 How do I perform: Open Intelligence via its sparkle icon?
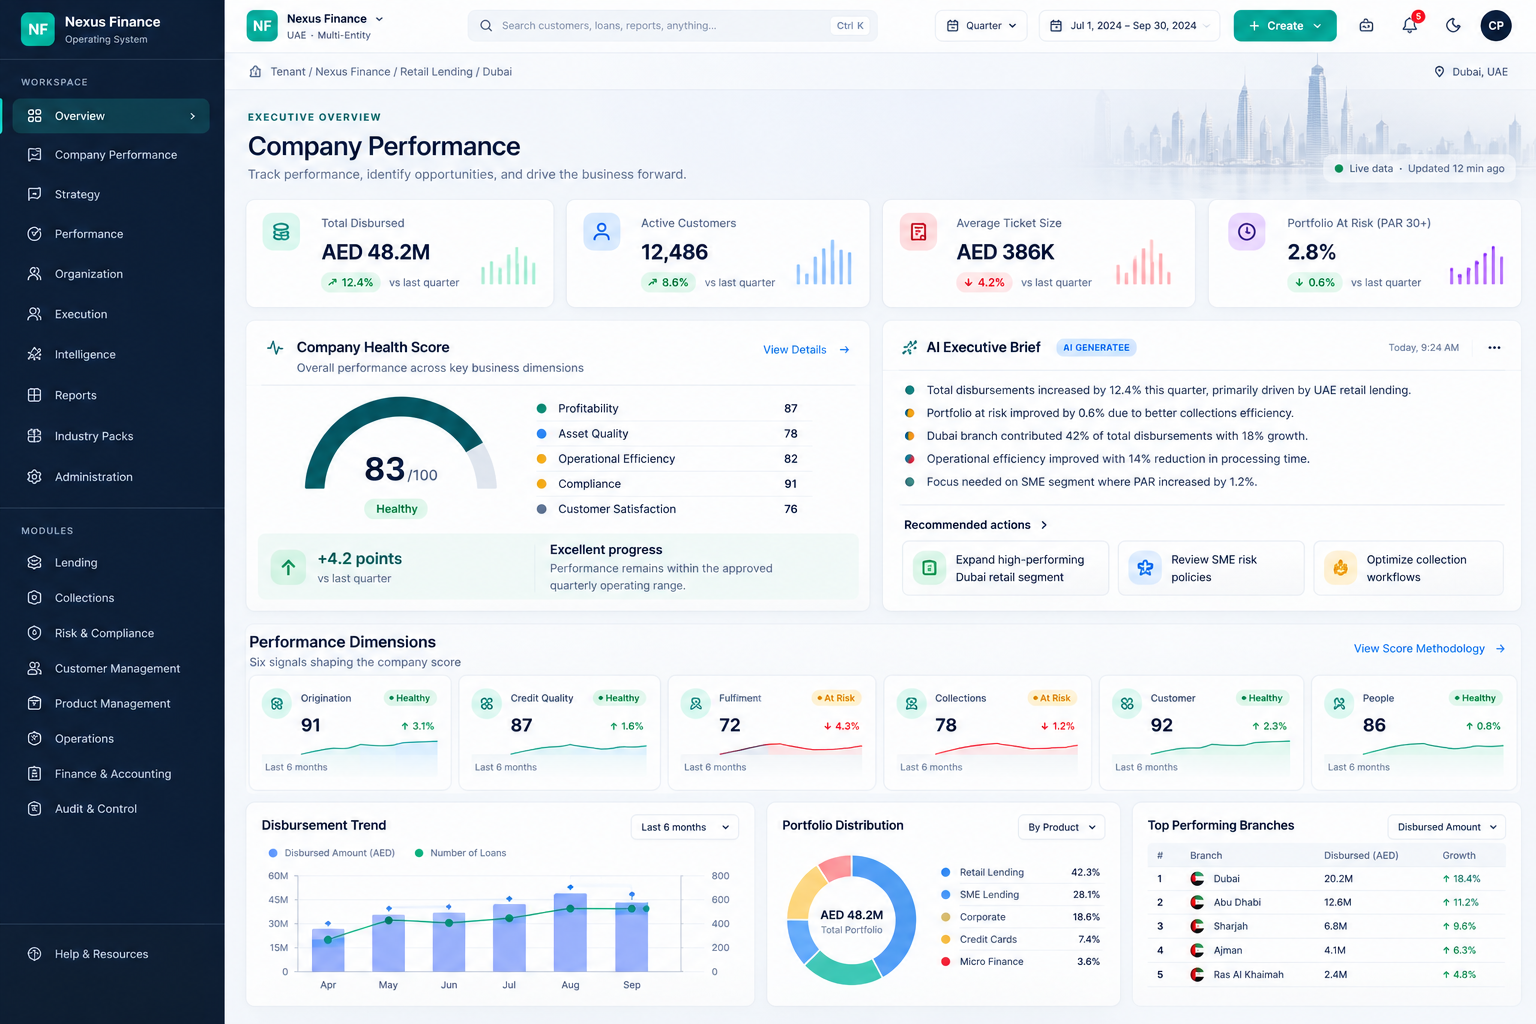[x=34, y=354]
